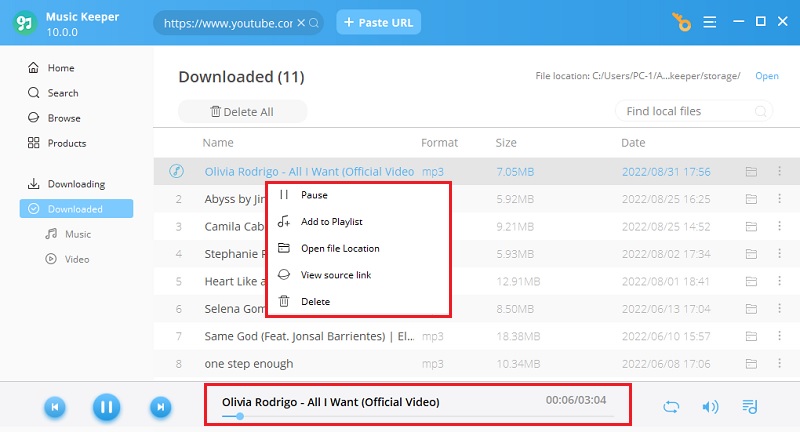Open the file location via Open link
This screenshot has height=432, width=800.
point(767,75)
